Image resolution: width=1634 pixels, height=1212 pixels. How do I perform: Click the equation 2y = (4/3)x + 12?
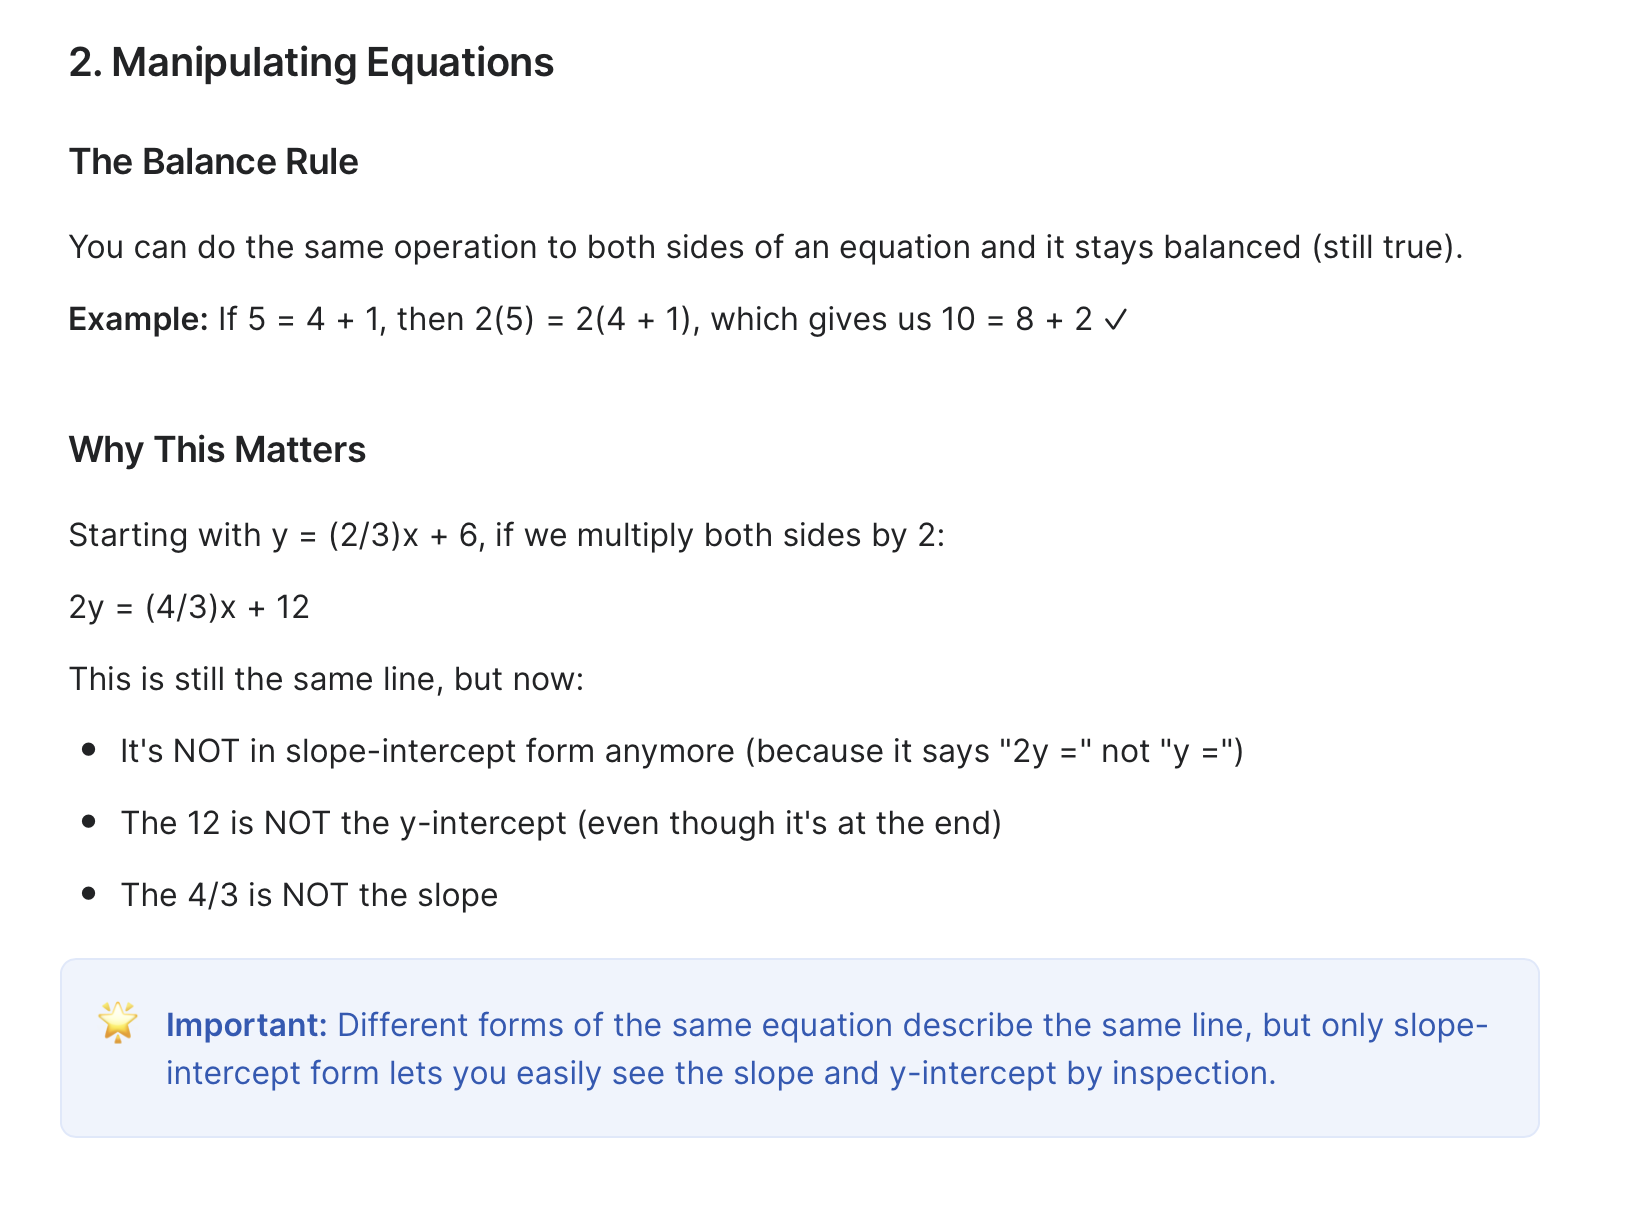(189, 607)
